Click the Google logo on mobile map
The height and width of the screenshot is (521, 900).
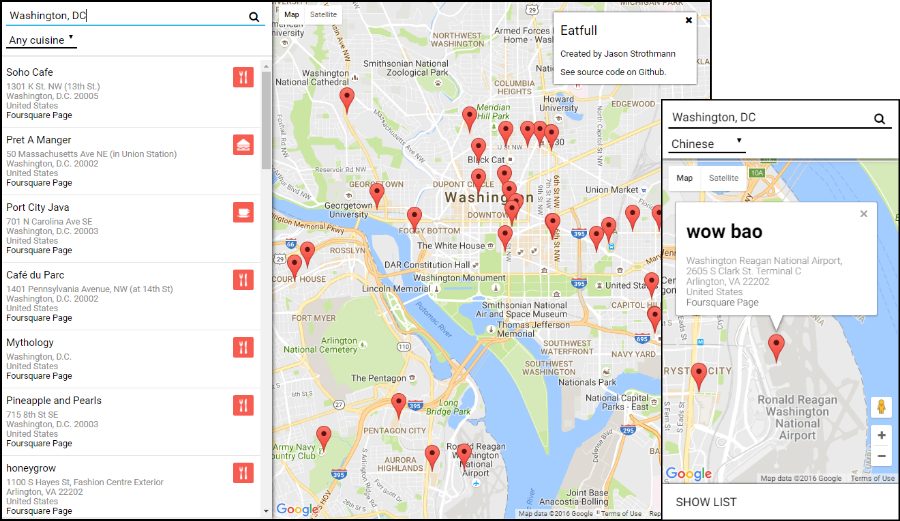689,473
